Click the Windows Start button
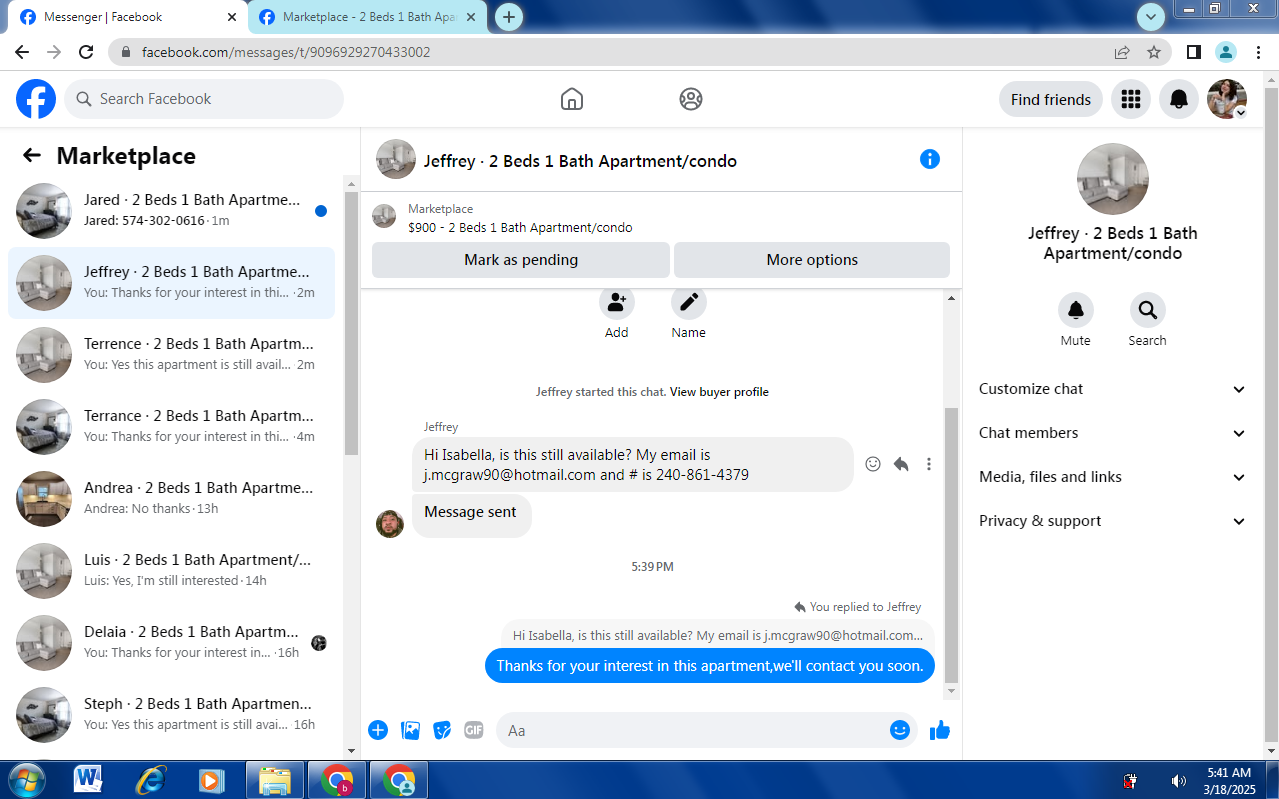Viewport: 1279px width, 799px height. pyautogui.click(x=26, y=780)
